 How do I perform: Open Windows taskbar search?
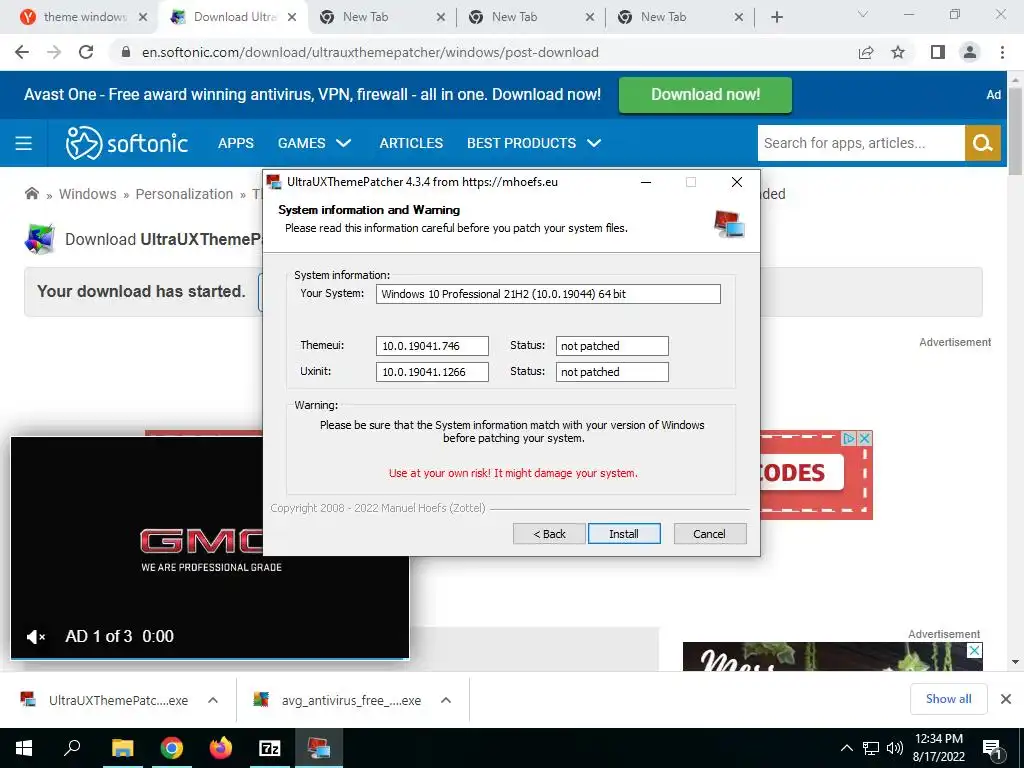[x=72, y=748]
